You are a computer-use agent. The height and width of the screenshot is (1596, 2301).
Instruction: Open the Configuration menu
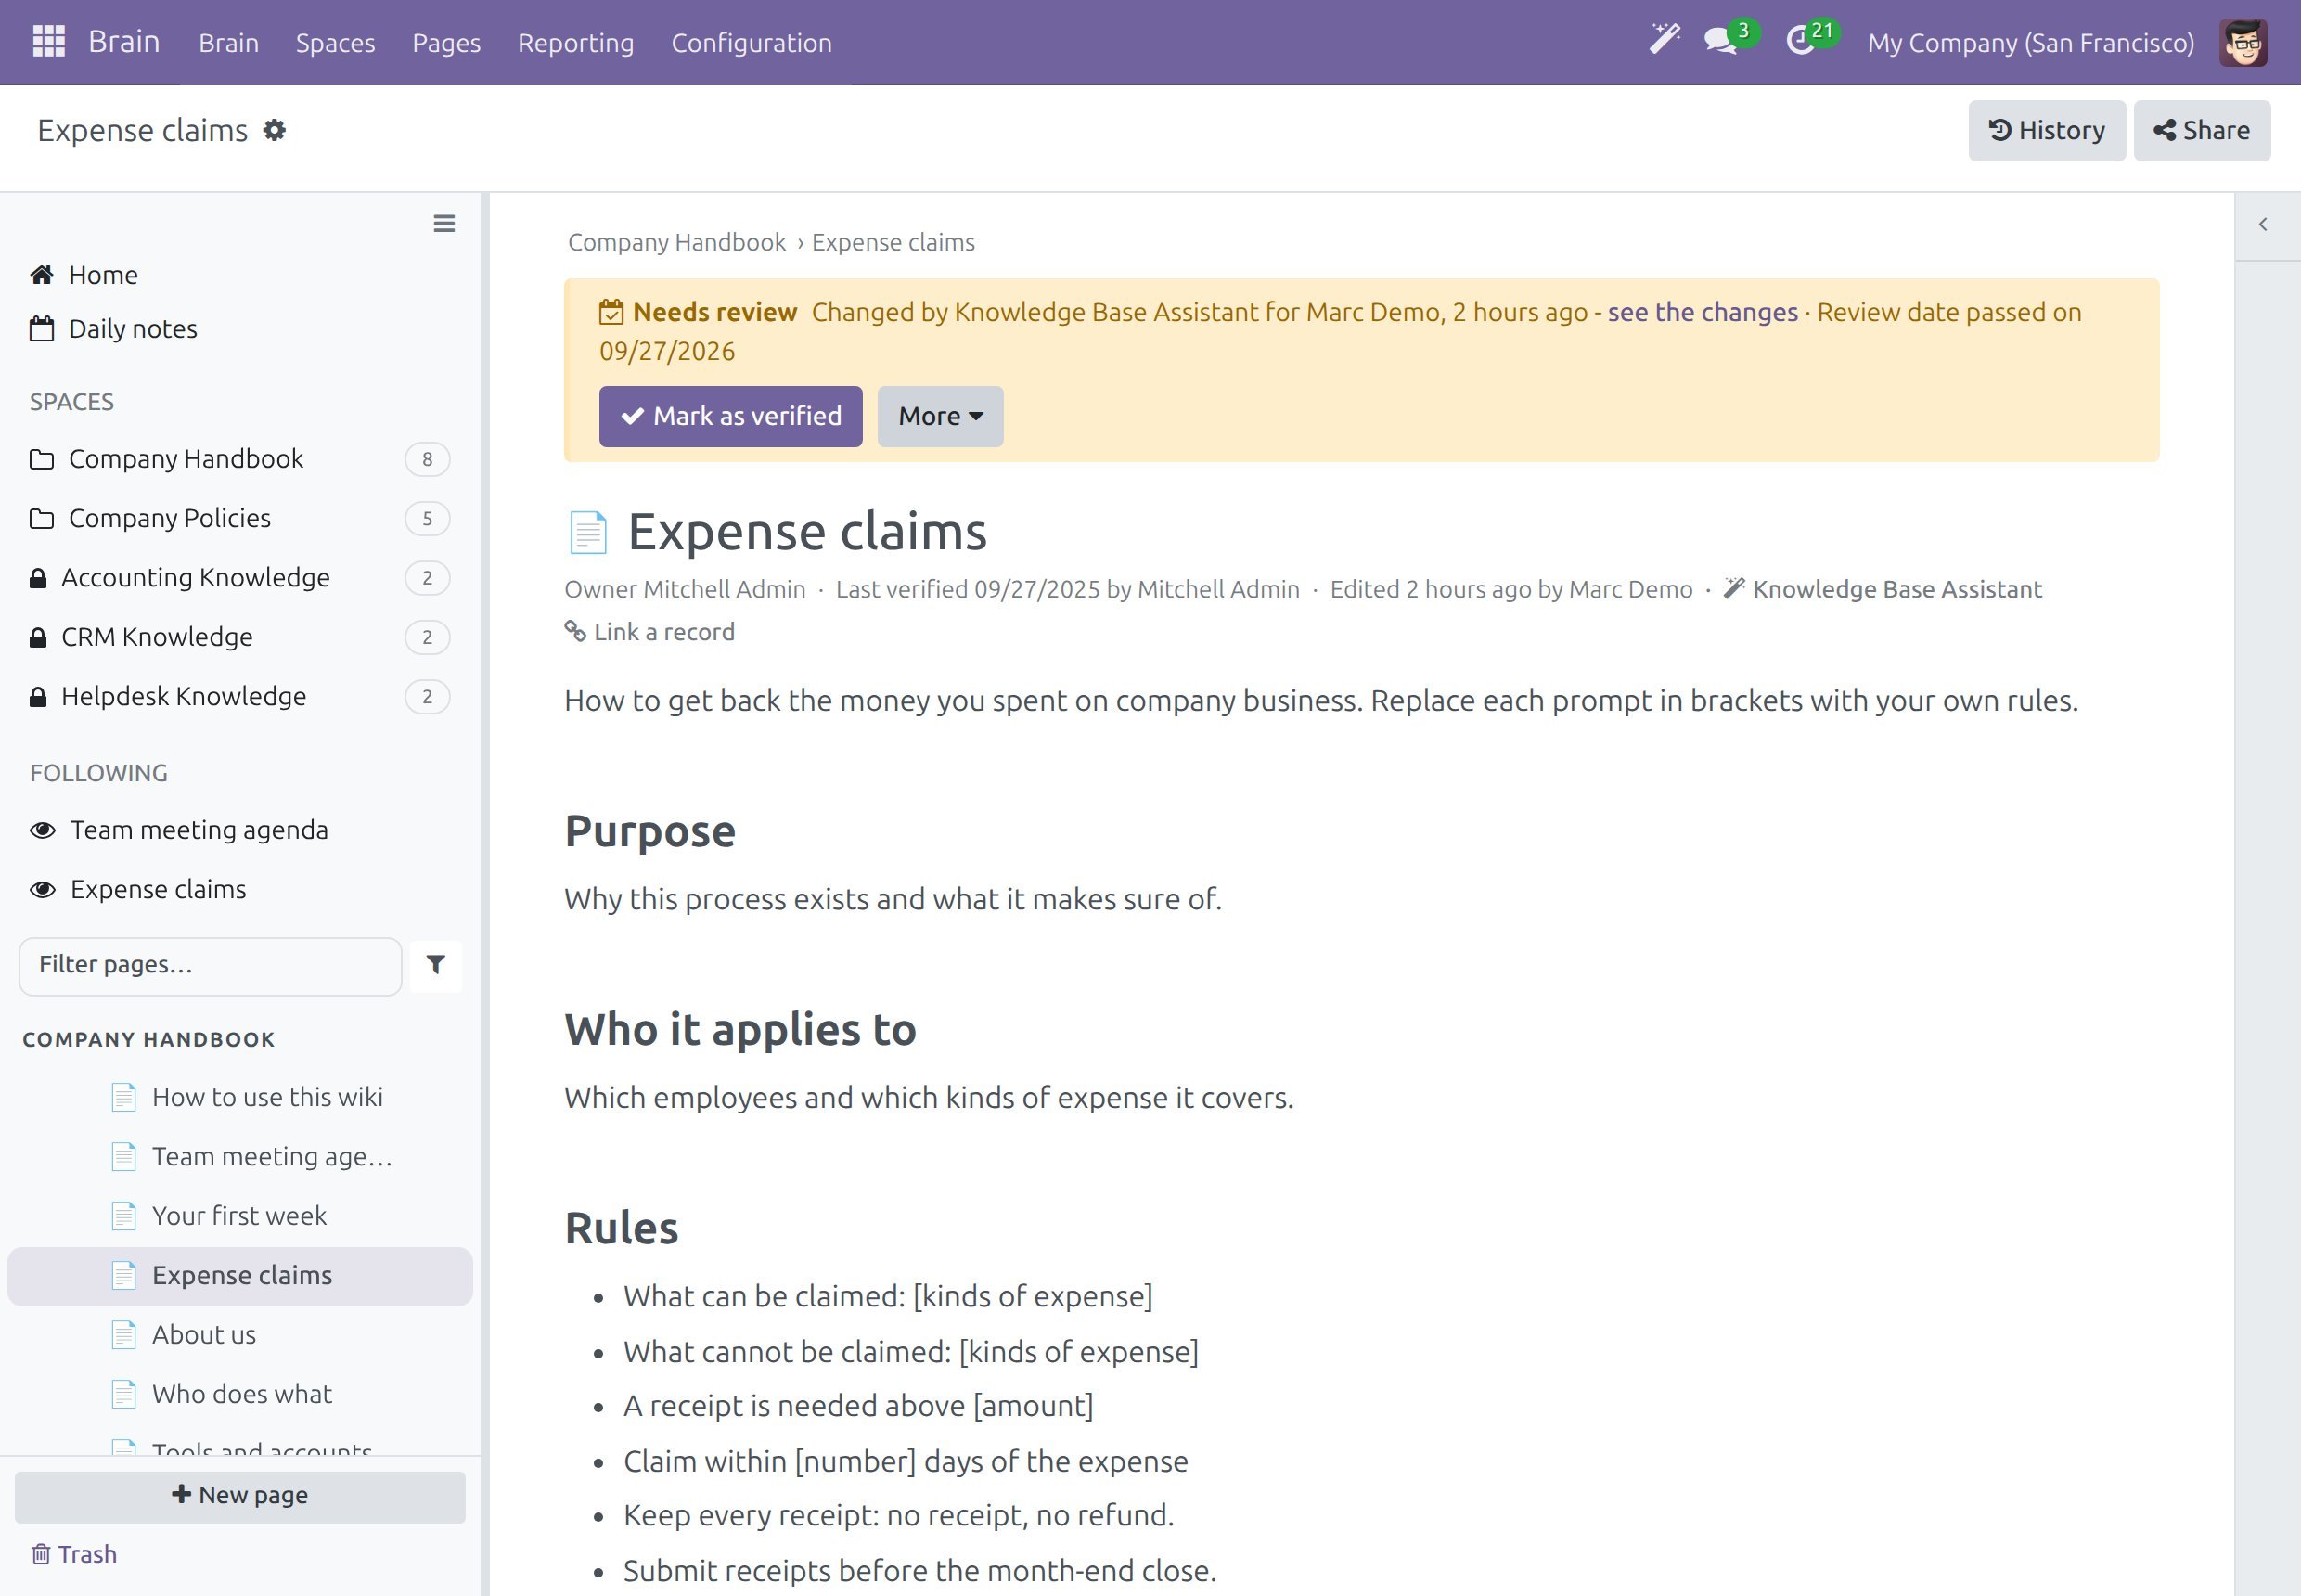click(x=751, y=43)
